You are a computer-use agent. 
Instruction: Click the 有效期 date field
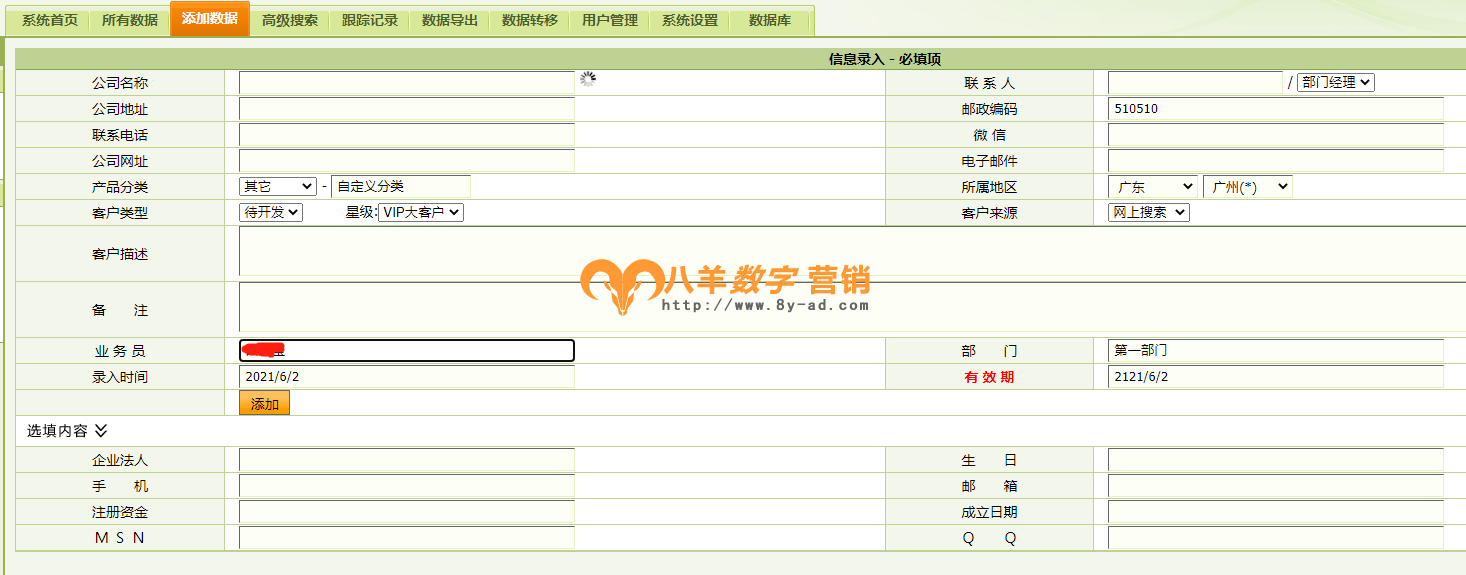coord(1275,377)
